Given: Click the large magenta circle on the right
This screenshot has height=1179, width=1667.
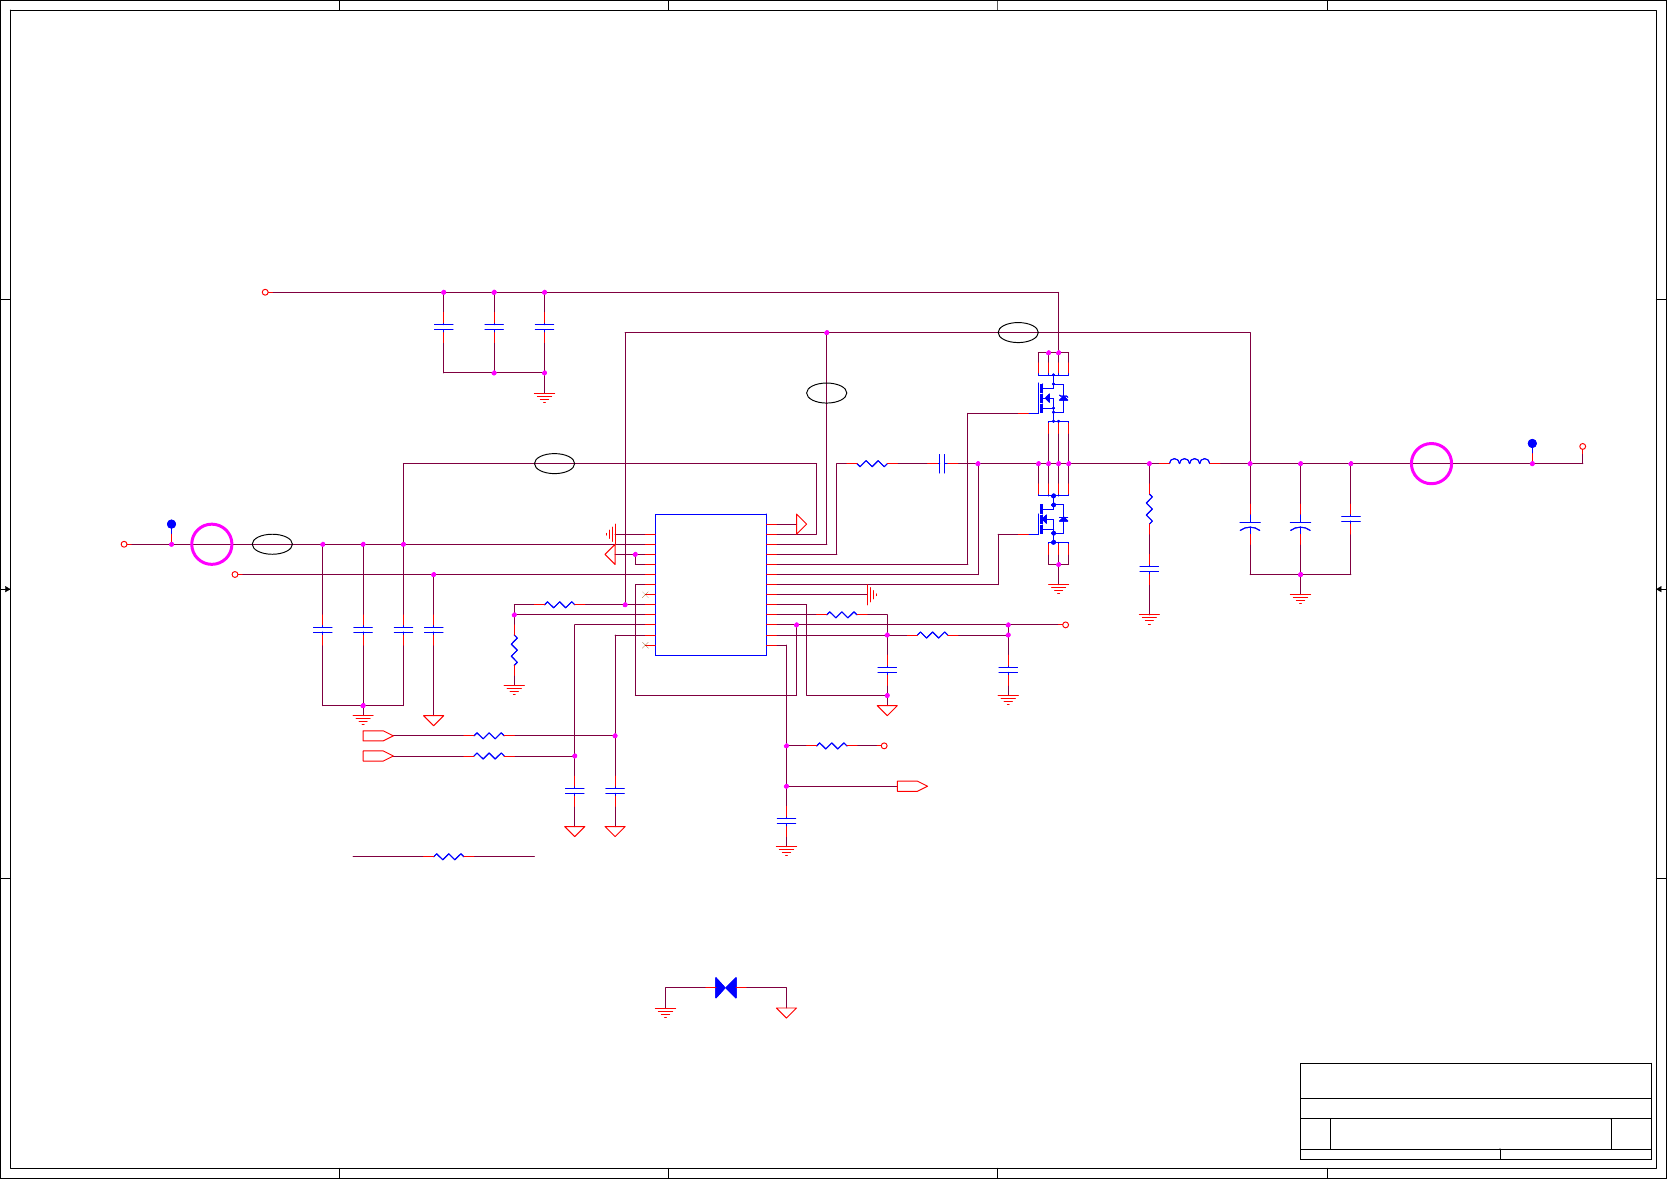Looking at the screenshot, I should click(1431, 464).
